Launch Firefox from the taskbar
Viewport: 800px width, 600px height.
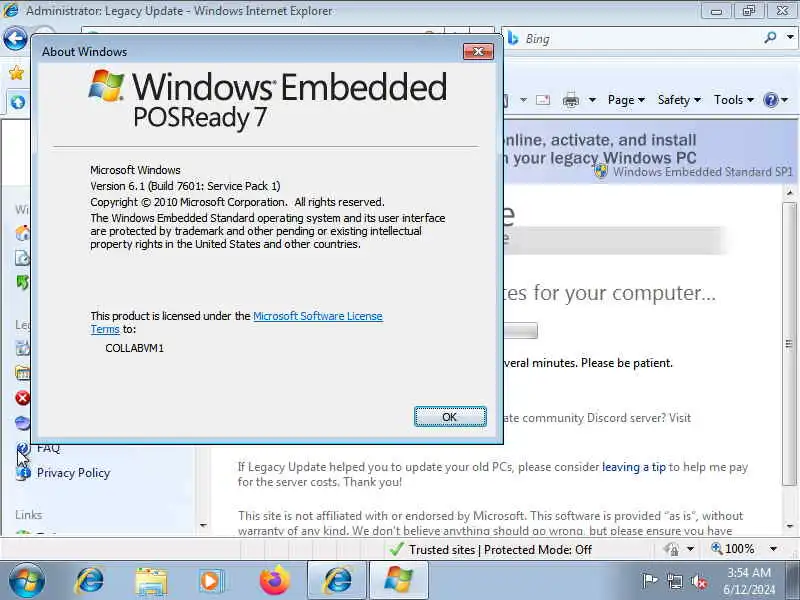pos(274,581)
